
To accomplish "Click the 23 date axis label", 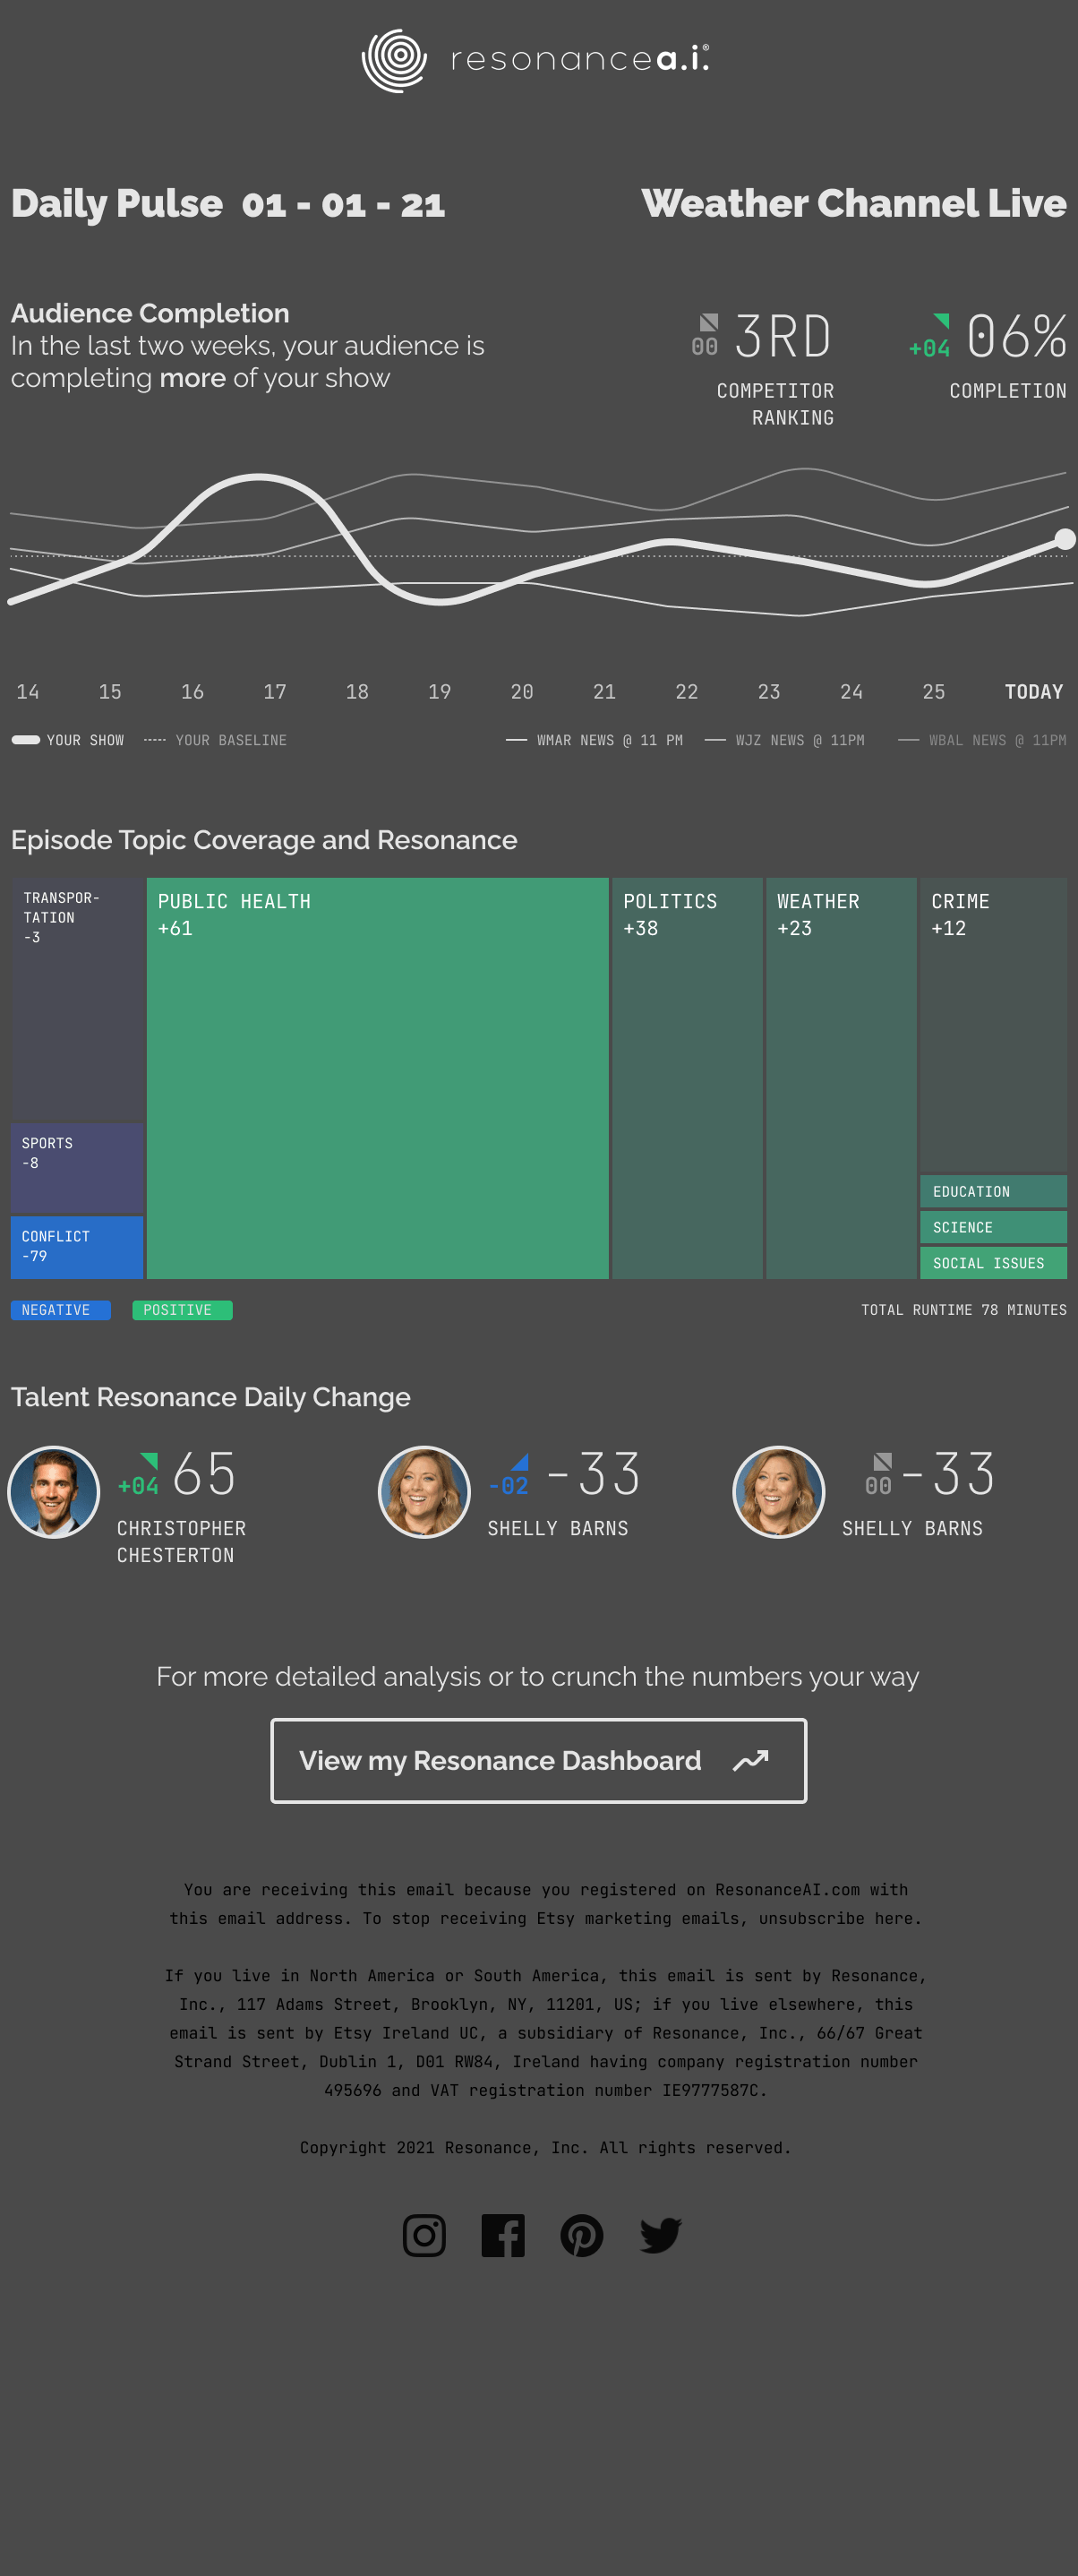I will 769,692.
